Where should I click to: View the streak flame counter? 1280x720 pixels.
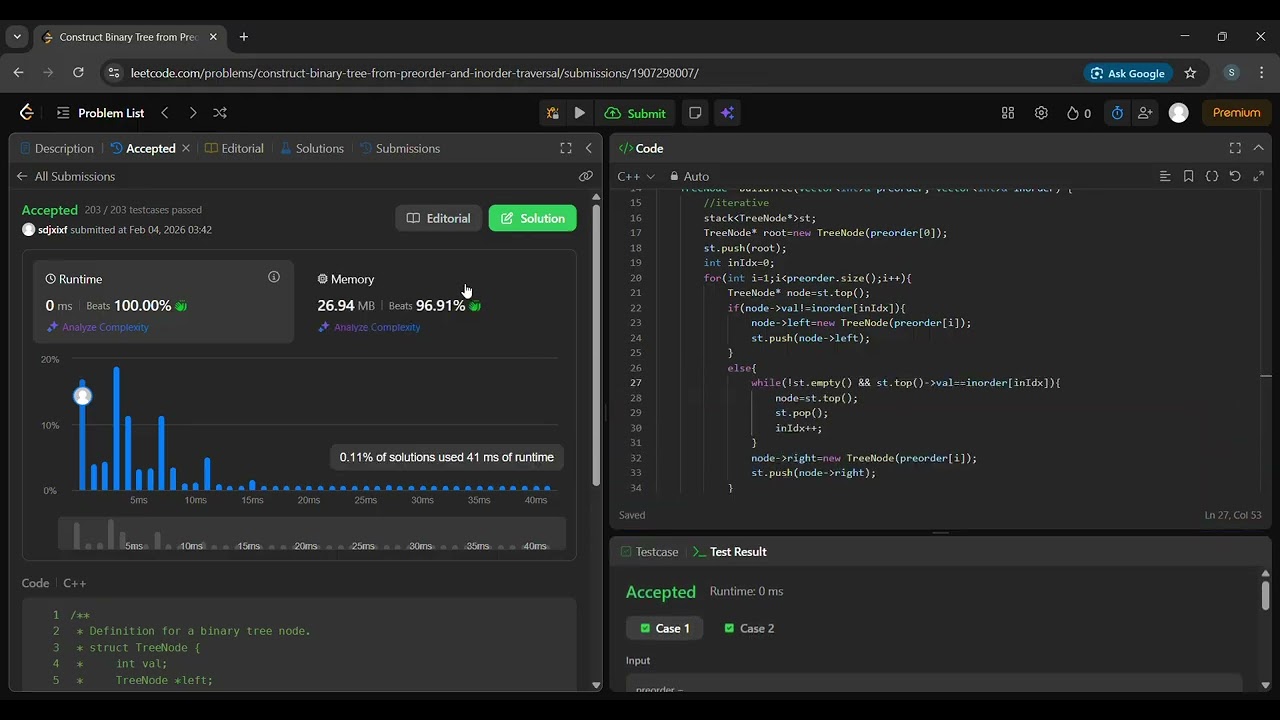click(x=1078, y=113)
